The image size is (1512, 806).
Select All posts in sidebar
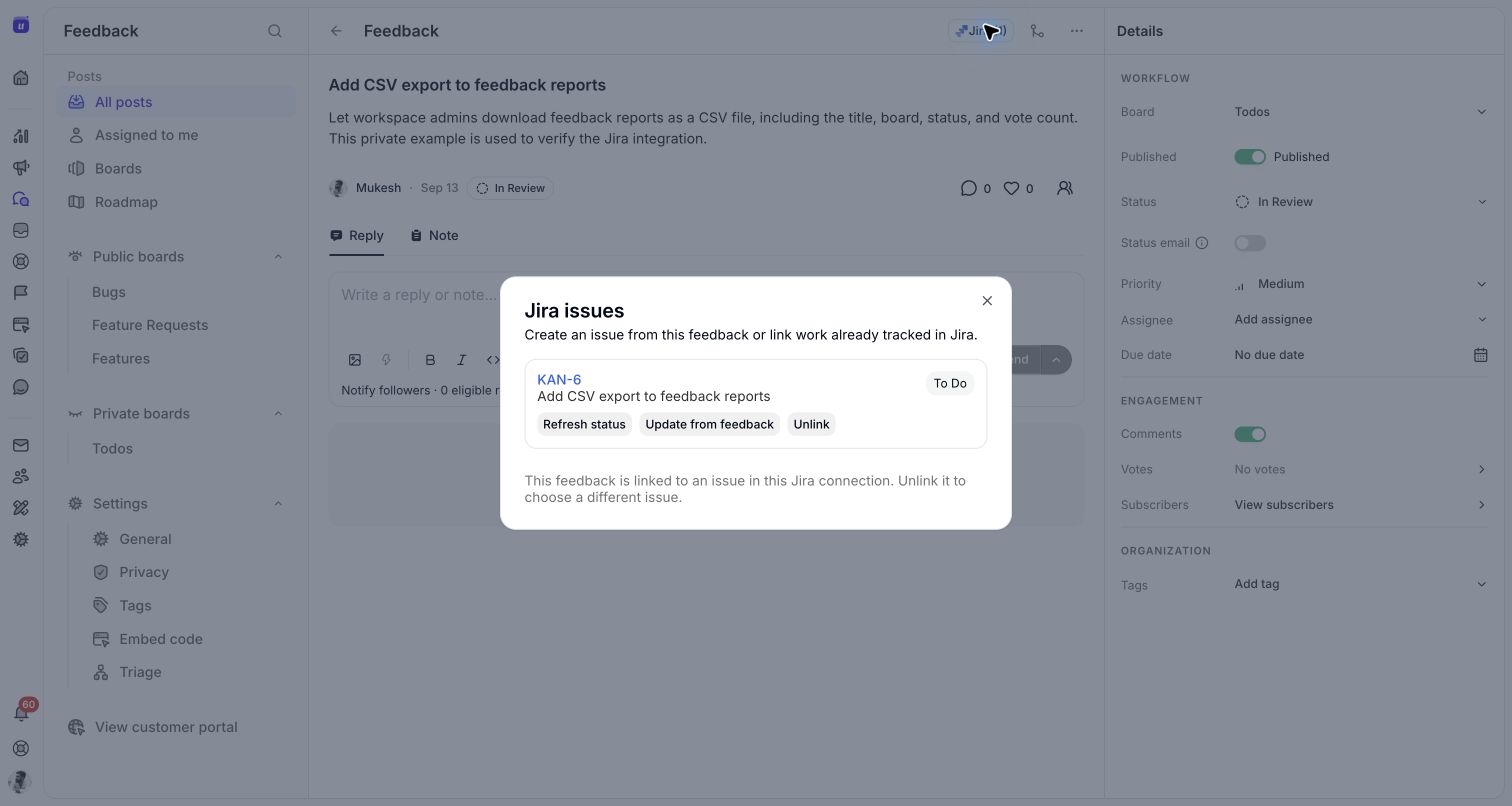click(176, 102)
